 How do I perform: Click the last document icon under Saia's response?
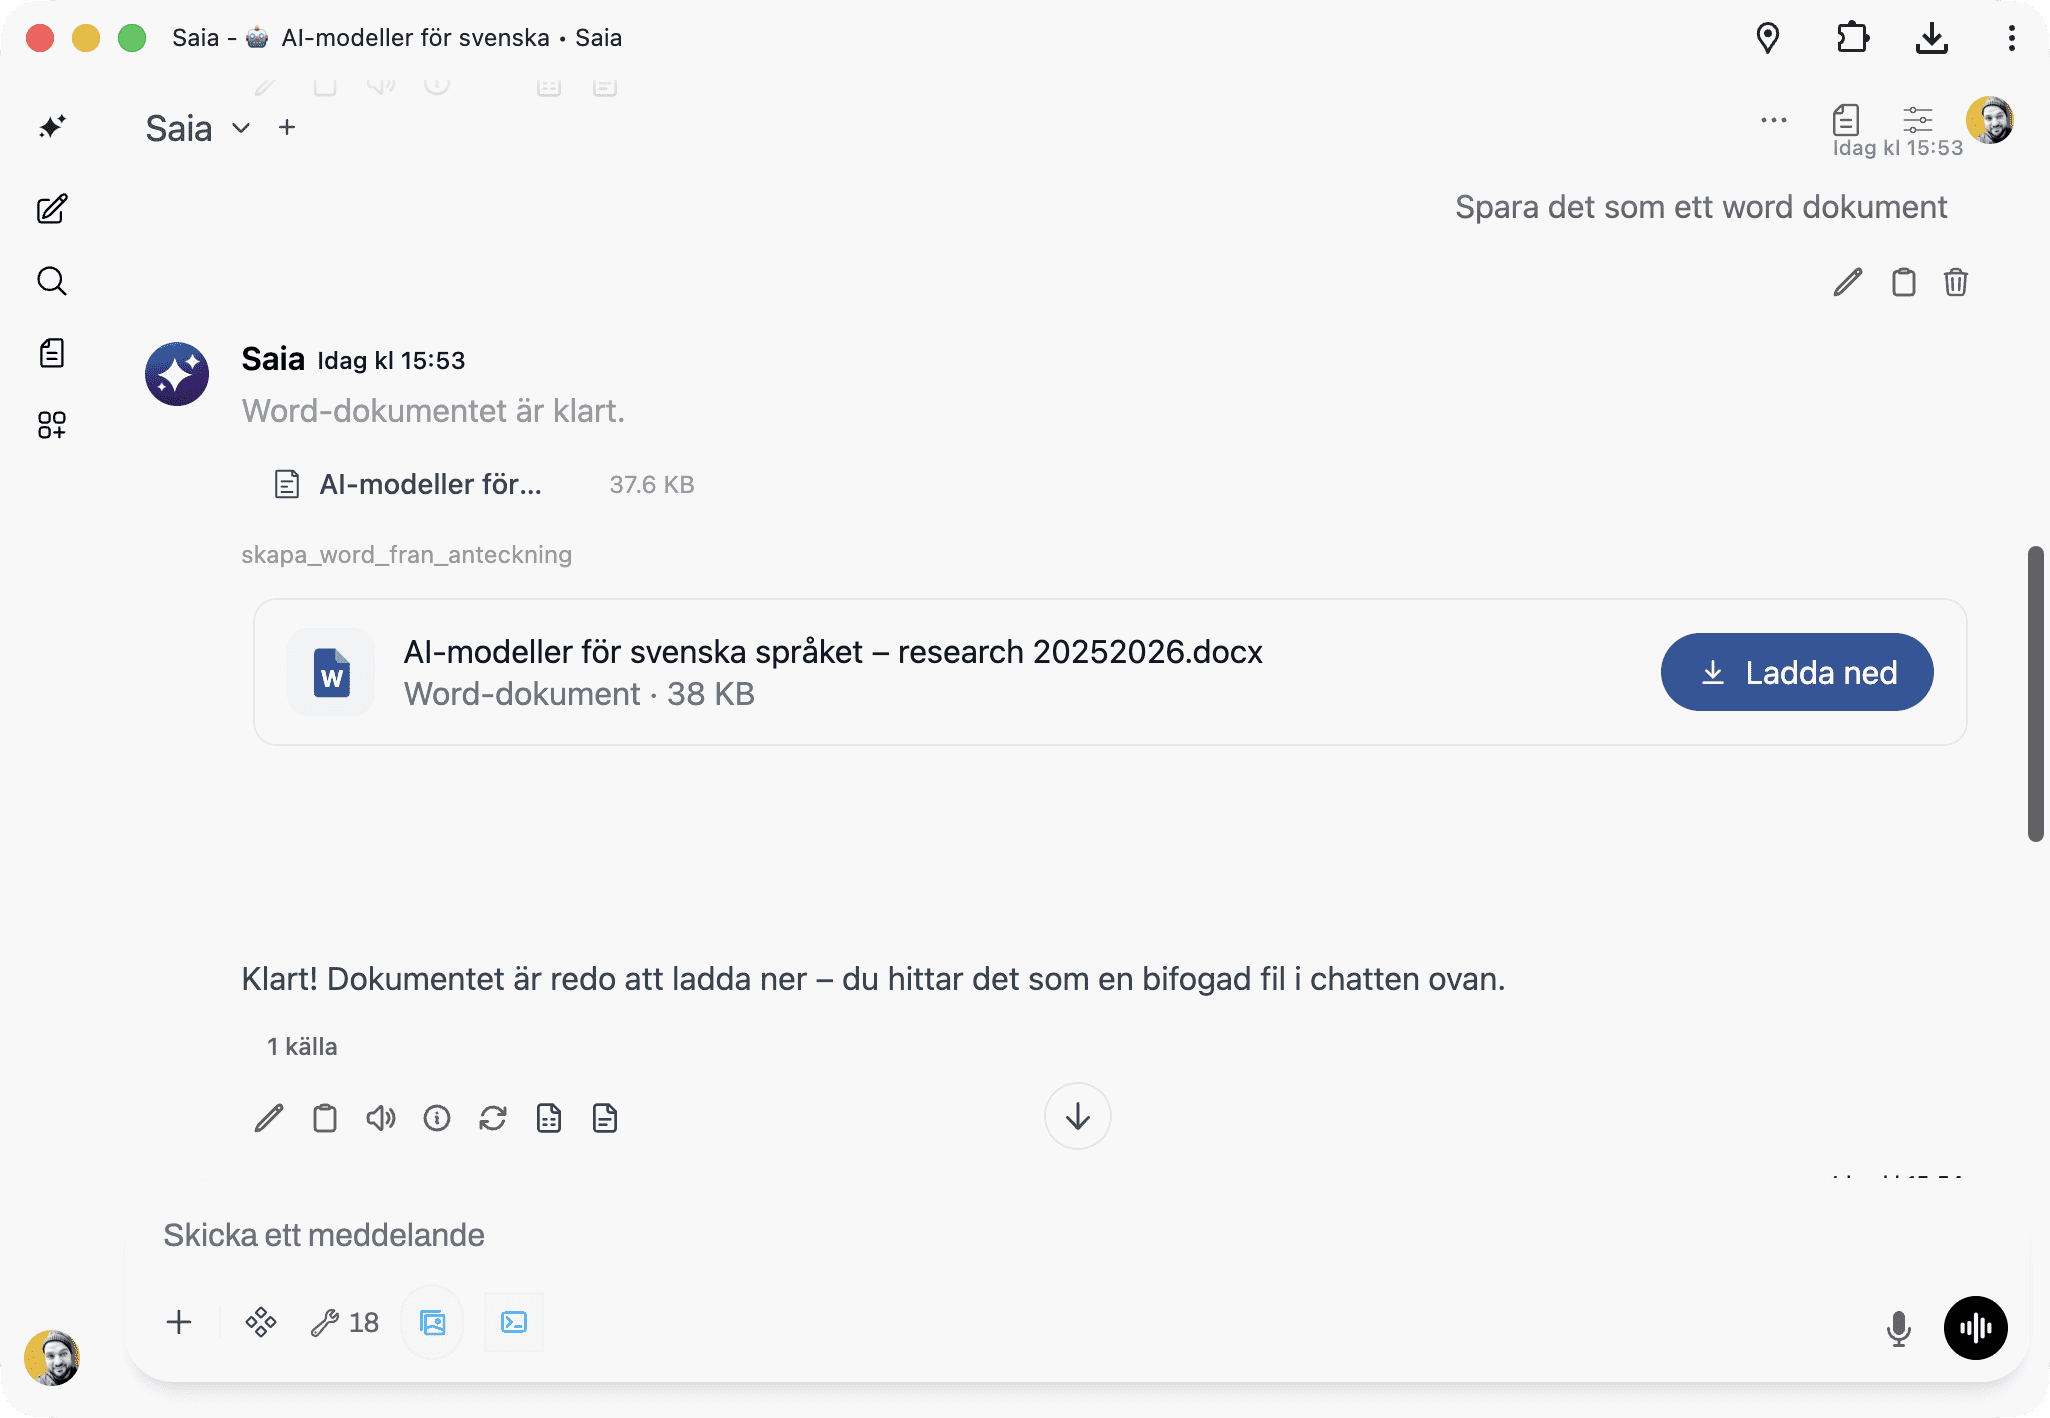pyautogui.click(x=605, y=1118)
